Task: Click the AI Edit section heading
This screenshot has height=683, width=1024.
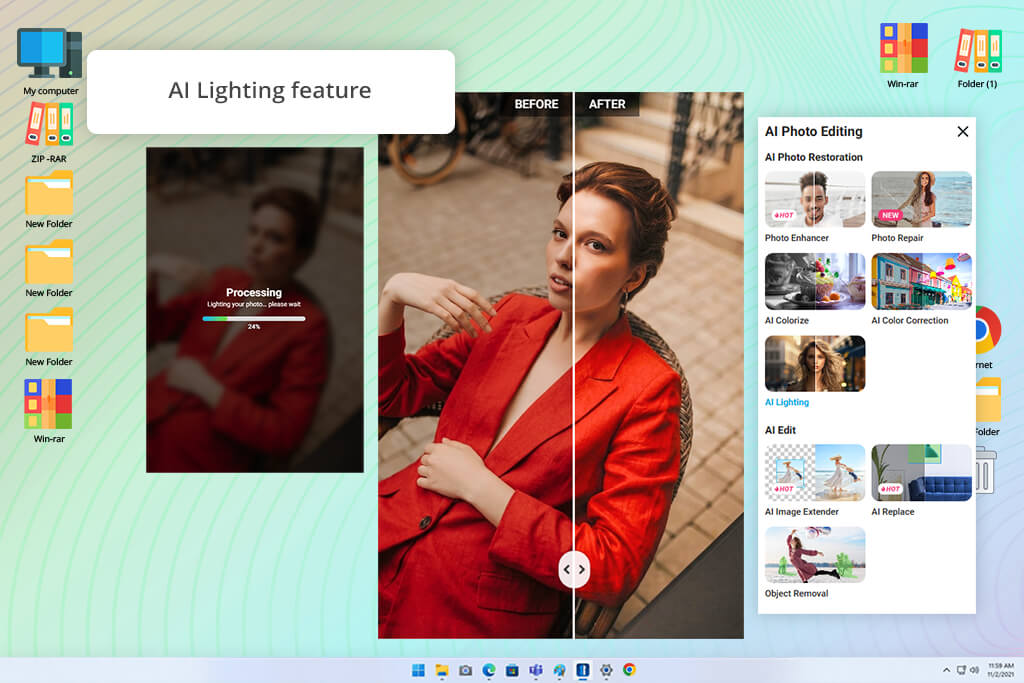Action: pos(780,430)
